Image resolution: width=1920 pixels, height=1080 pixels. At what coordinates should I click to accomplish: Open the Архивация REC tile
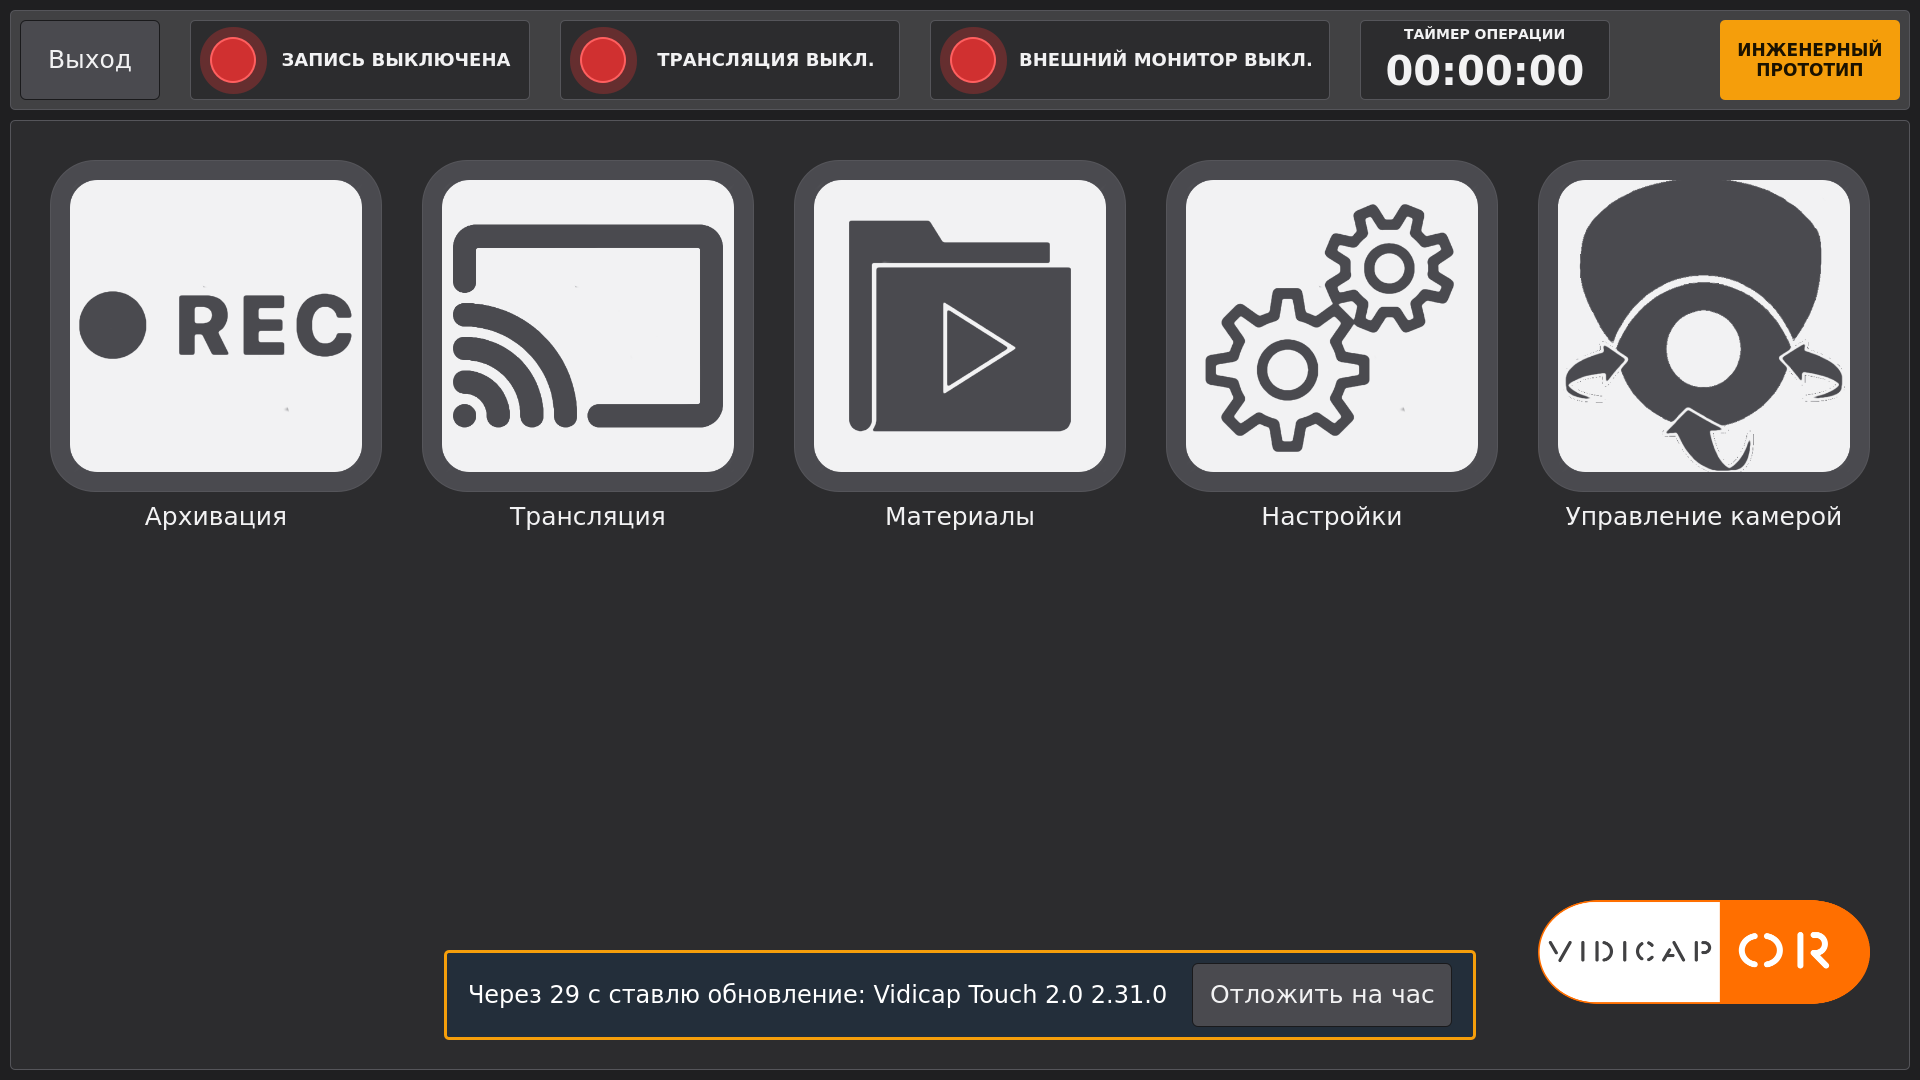pos(216,326)
